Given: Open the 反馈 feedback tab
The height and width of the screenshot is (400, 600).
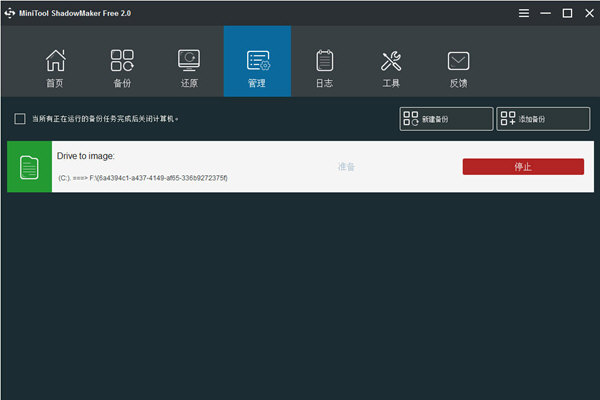Looking at the screenshot, I should coord(458,68).
